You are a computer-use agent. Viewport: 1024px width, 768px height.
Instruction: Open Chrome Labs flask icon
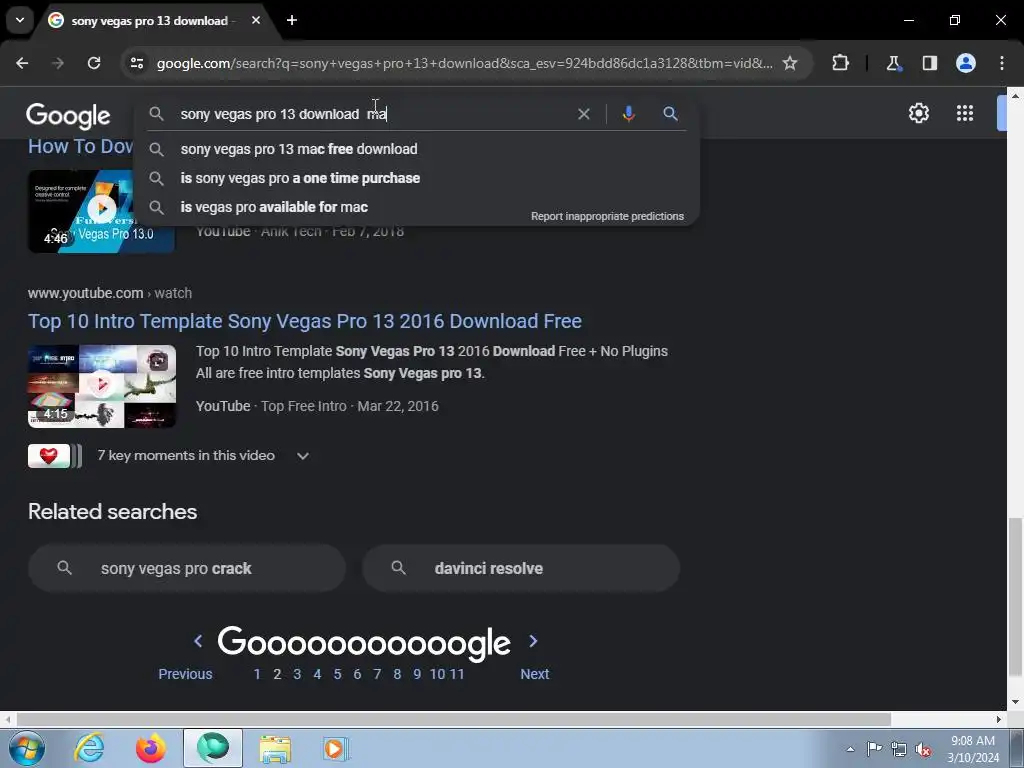893,63
